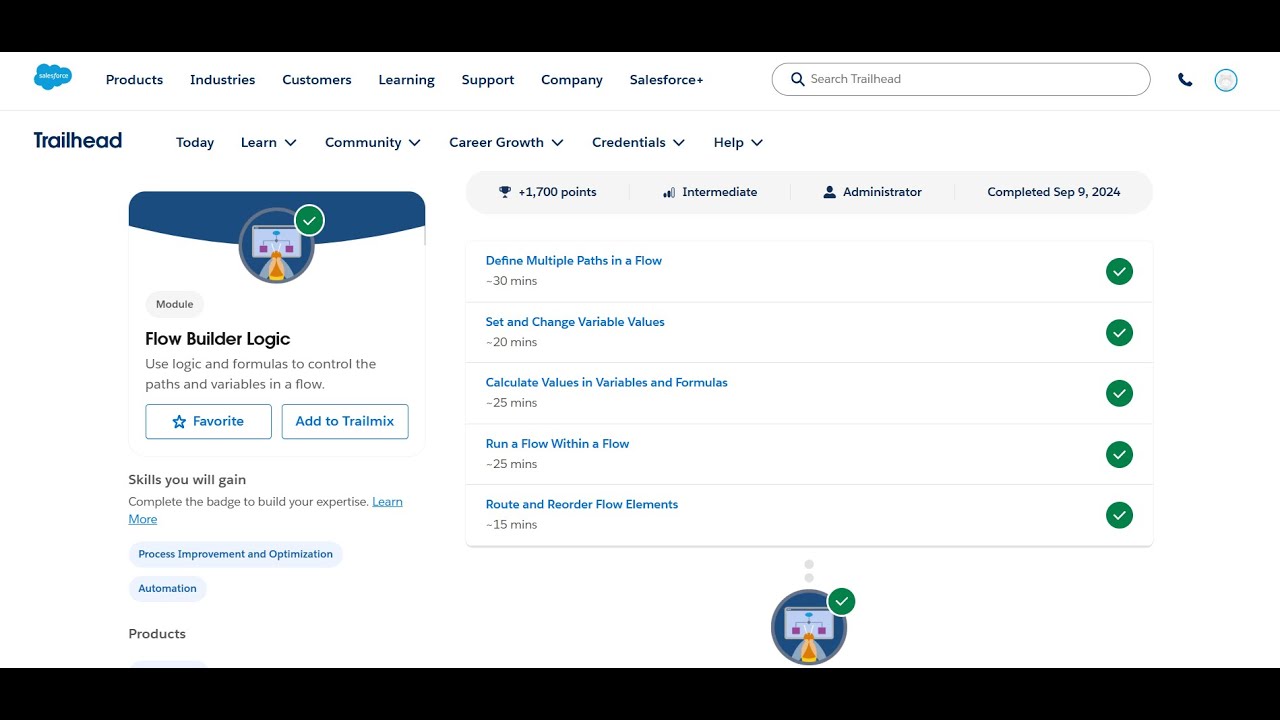
Task: Open the Learn More link
Action: [x=387, y=502]
